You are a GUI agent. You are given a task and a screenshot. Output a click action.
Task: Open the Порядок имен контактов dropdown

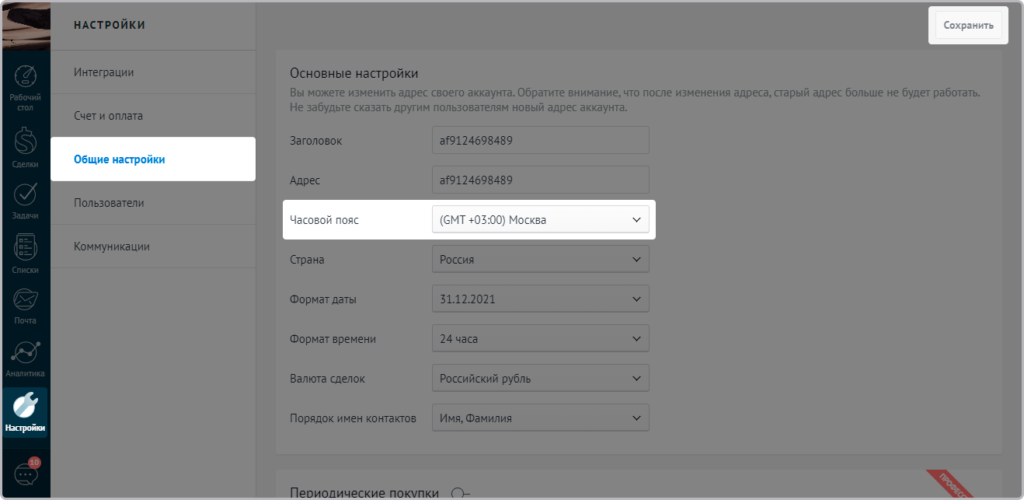(x=540, y=418)
